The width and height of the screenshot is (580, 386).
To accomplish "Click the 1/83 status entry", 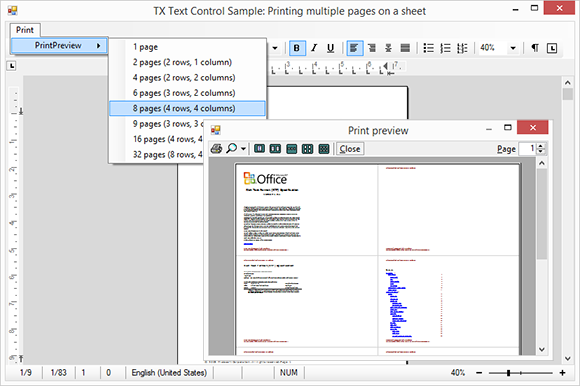I will [x=58, y=373].
